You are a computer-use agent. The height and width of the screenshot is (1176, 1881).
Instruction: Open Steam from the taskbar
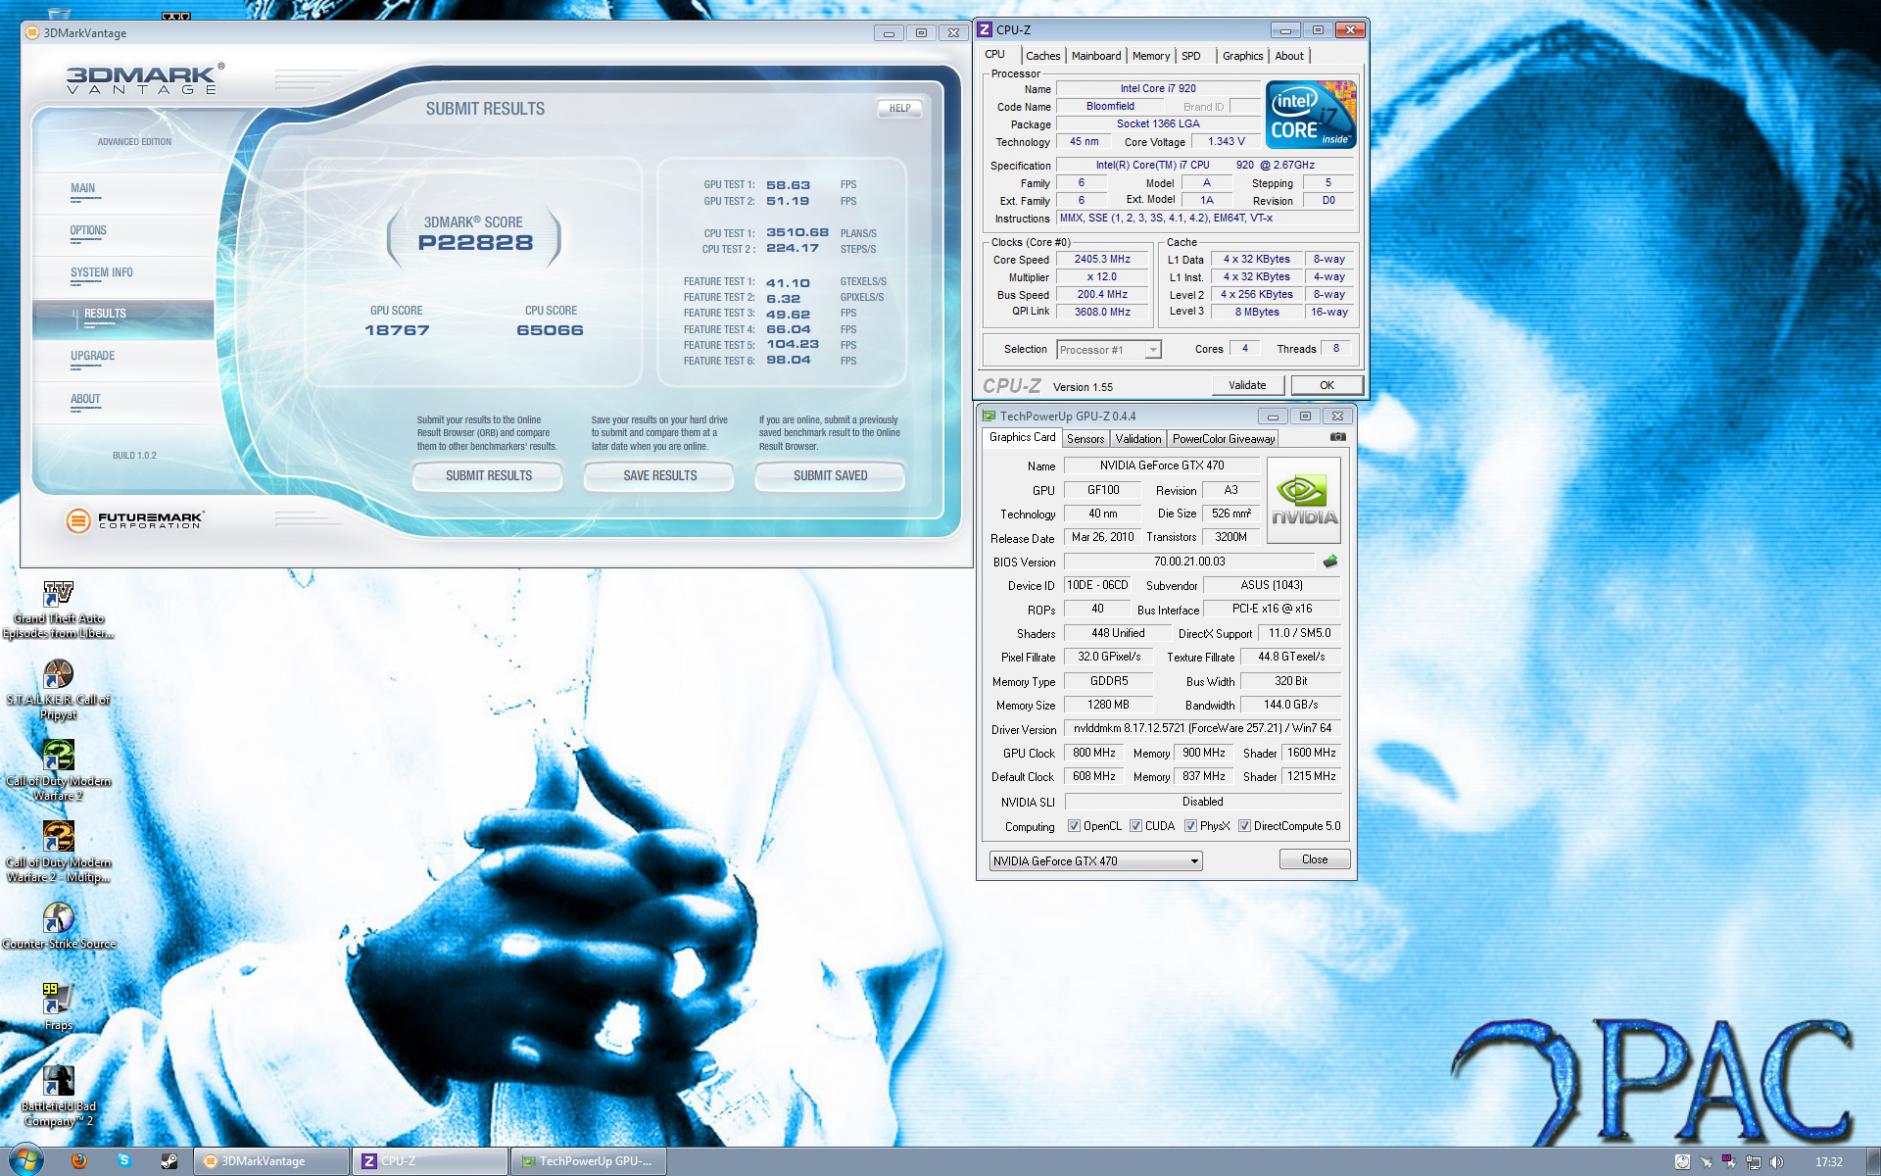(169, 1160)
